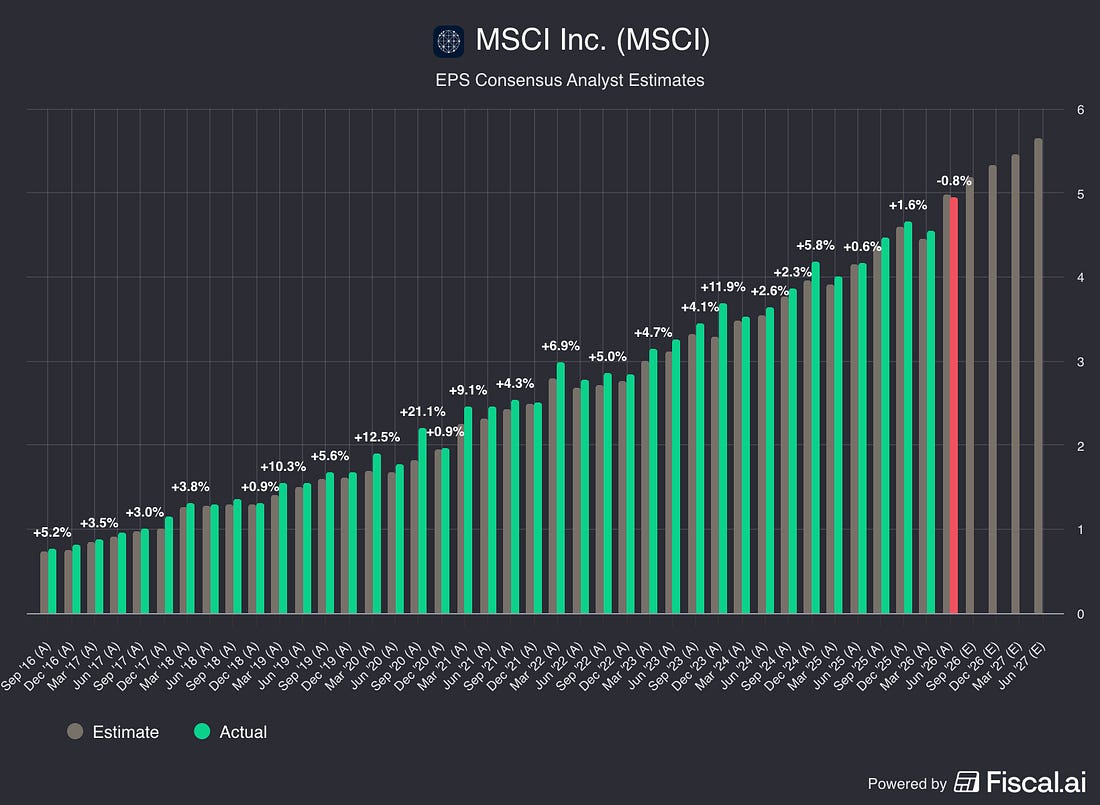Image resolution: width=1100 pixels, height=805 pixels.
Task: Toggle the Estimate legend series
Action: pos(113,731)
